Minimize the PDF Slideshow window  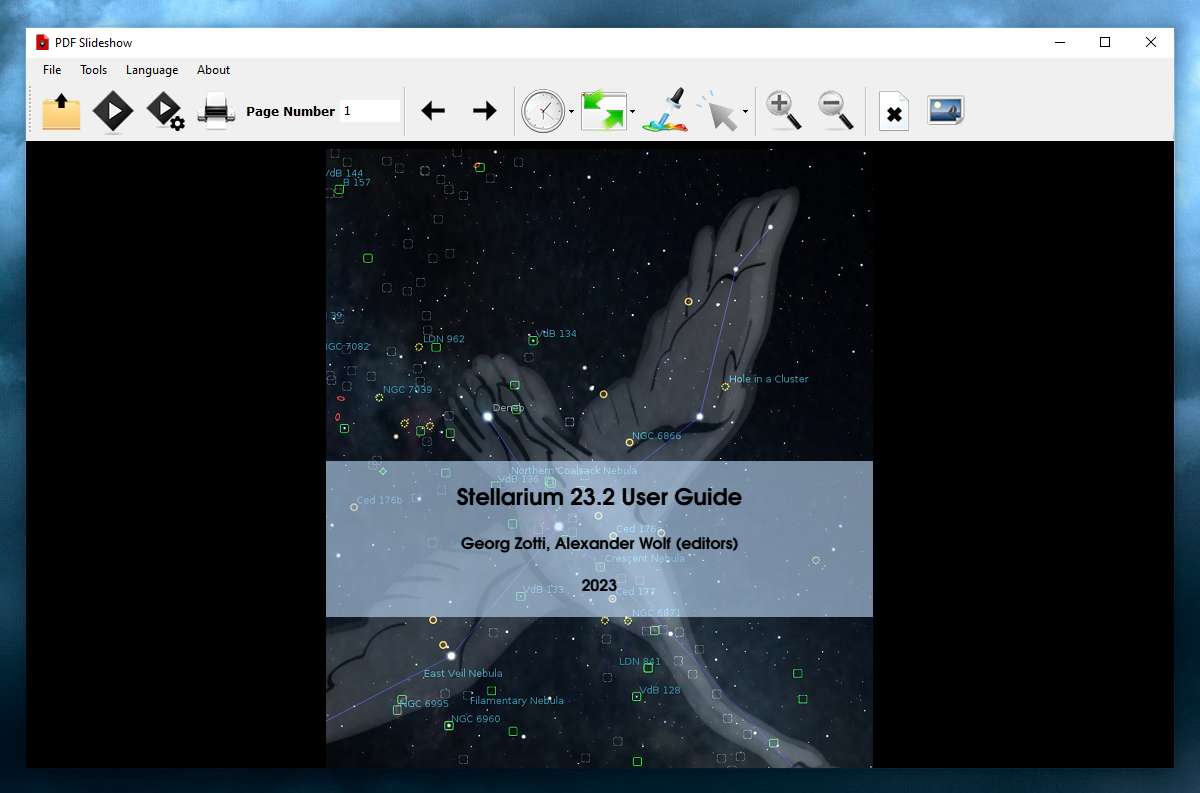1059,42
